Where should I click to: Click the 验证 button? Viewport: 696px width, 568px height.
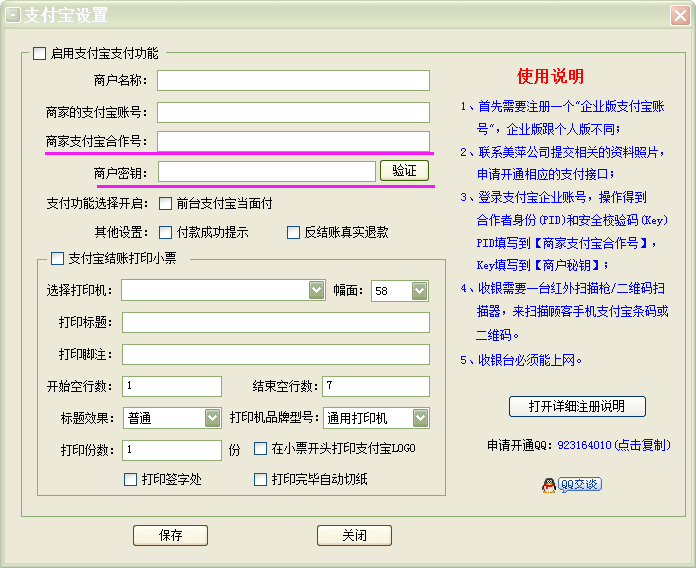404,171
